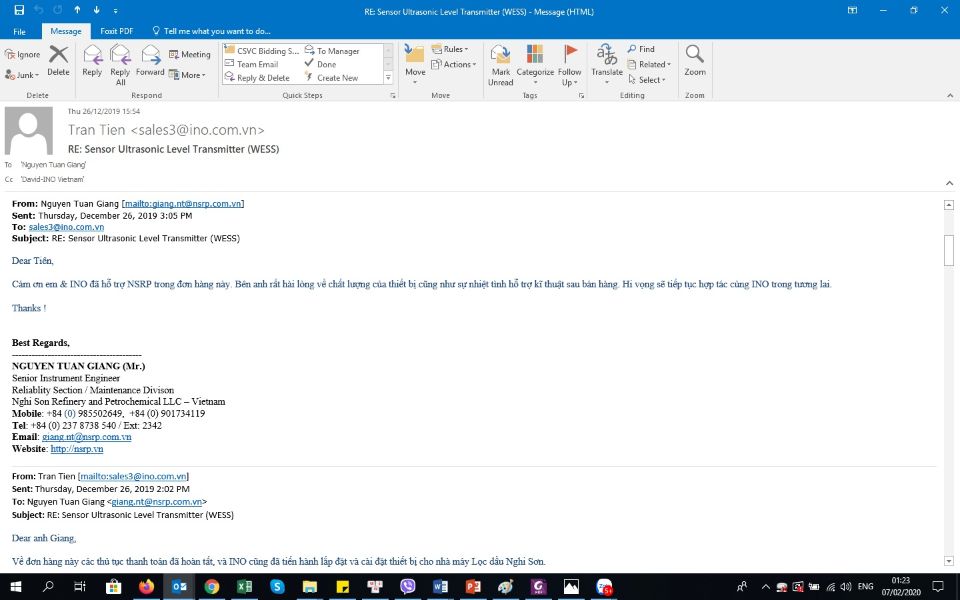Switch to the Foxit PDF tab
The height and width of the screenshot is (600, 960).
[x=117, y=31]
